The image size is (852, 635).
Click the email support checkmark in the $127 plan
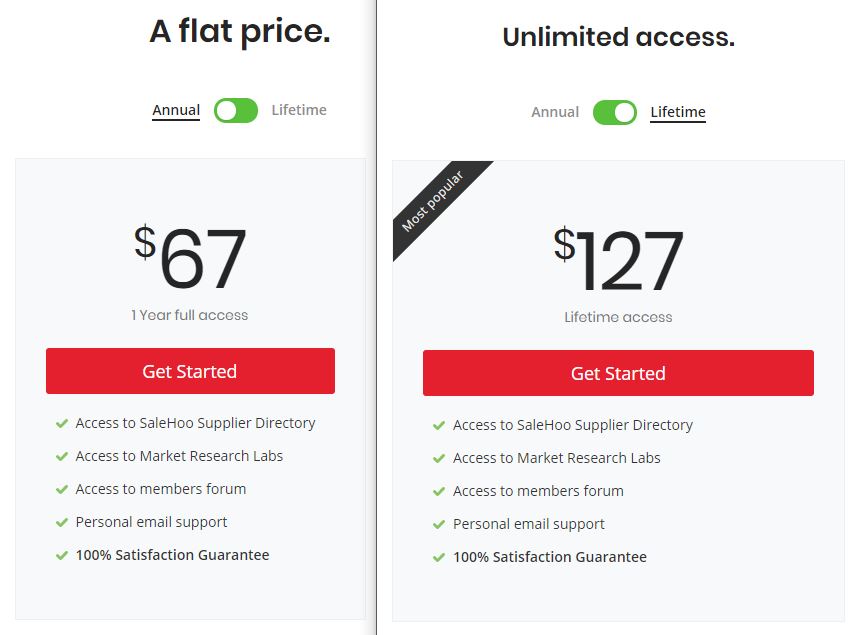tap(439, 525)
